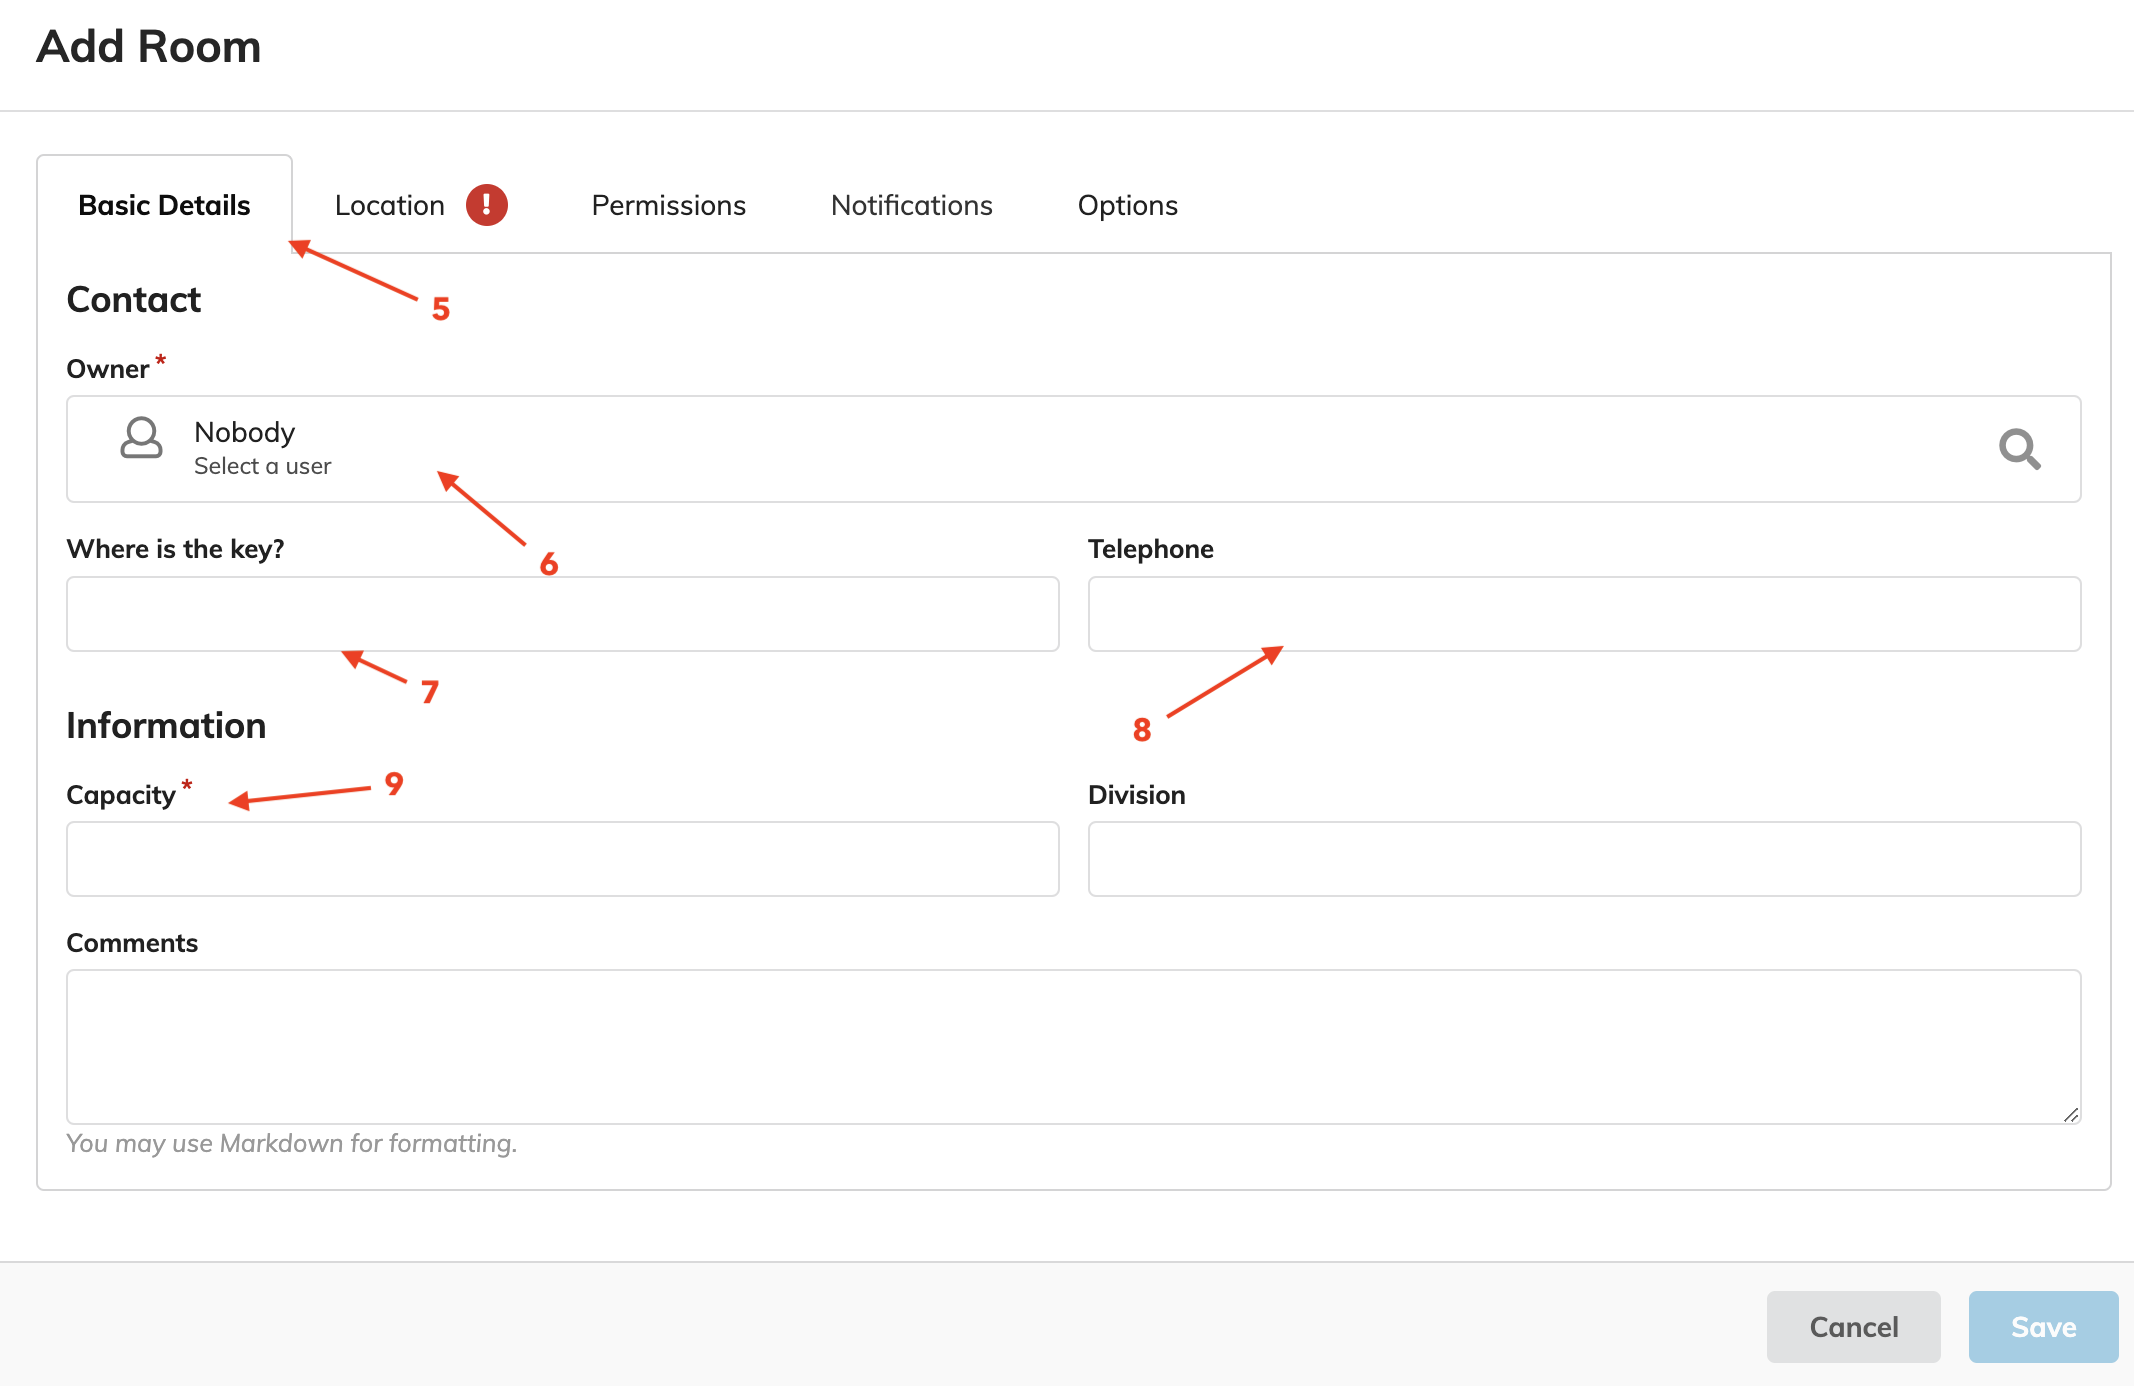Click the owner search magnifier icon
Screen dimensions: 2134x1386
(x=2019, y=449)
